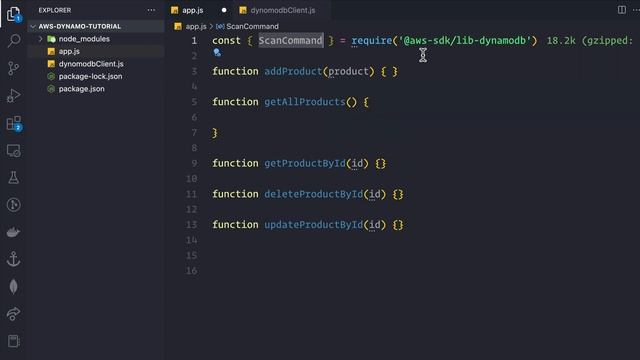Click app.js in the breadcrumb path
The height and width of the screenshot is (360, 640).
(x=196, y=27)
